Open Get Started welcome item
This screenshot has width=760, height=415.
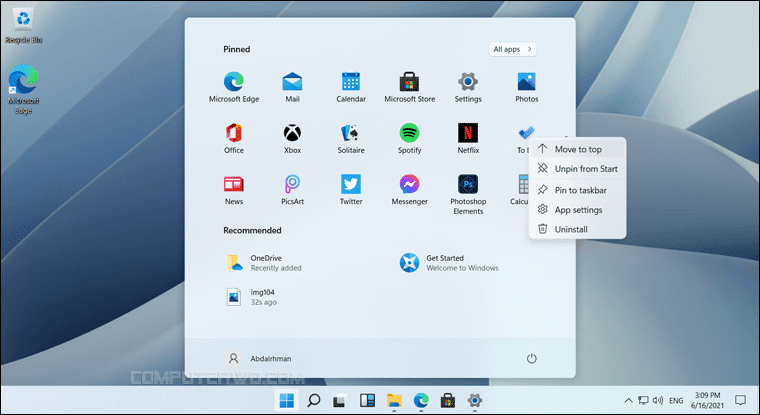[x=449, y=263]
